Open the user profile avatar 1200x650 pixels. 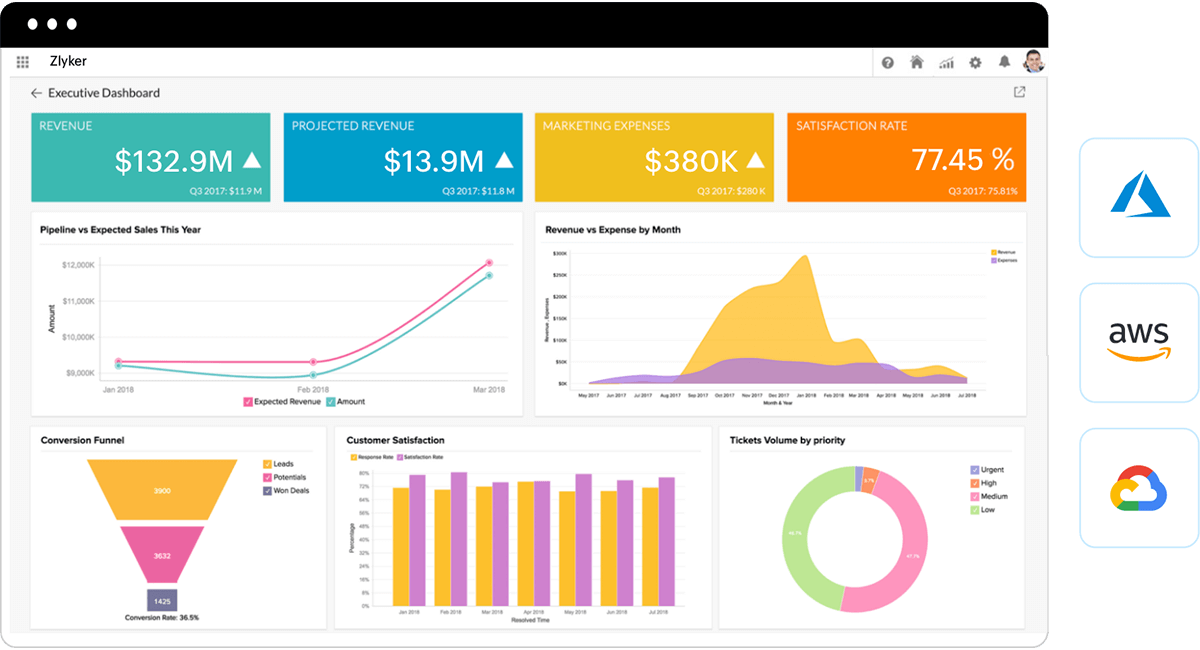point(1034,62)
